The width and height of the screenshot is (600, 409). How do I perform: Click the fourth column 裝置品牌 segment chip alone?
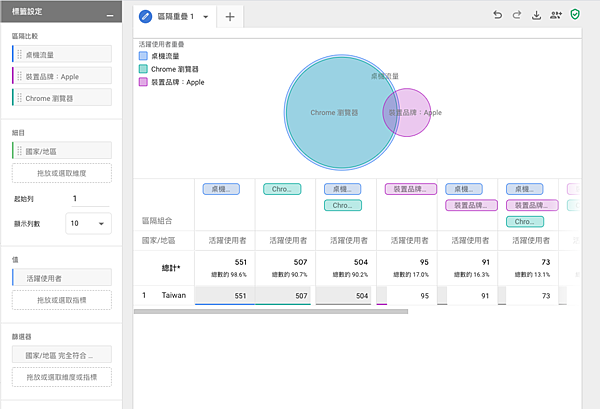pos(411,189)
